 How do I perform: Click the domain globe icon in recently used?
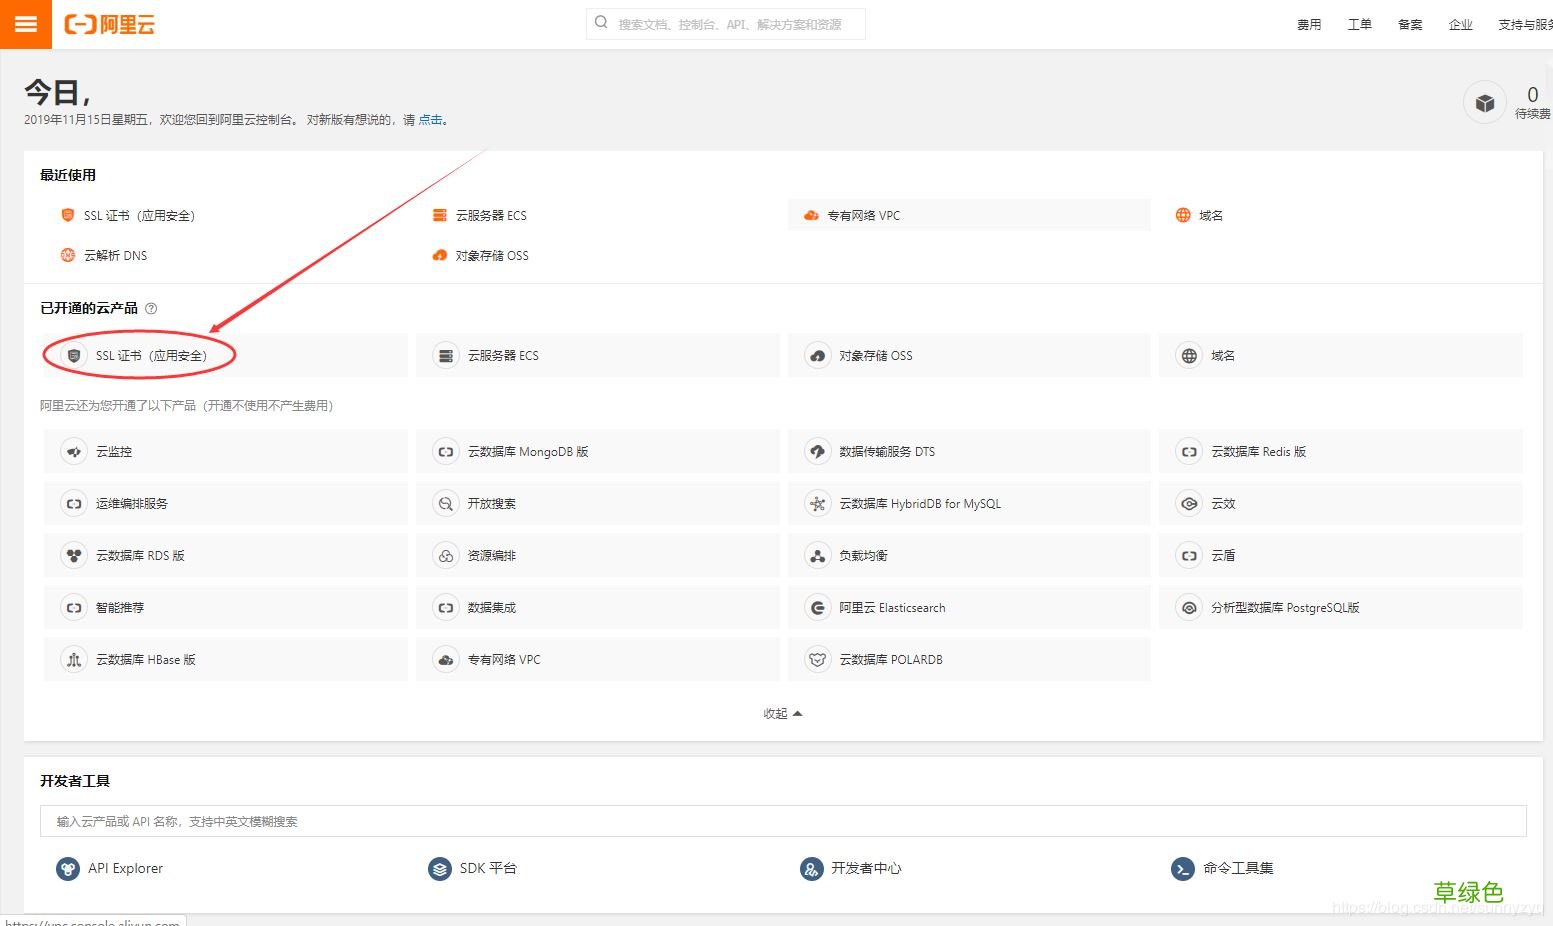tap(1183, 215)
